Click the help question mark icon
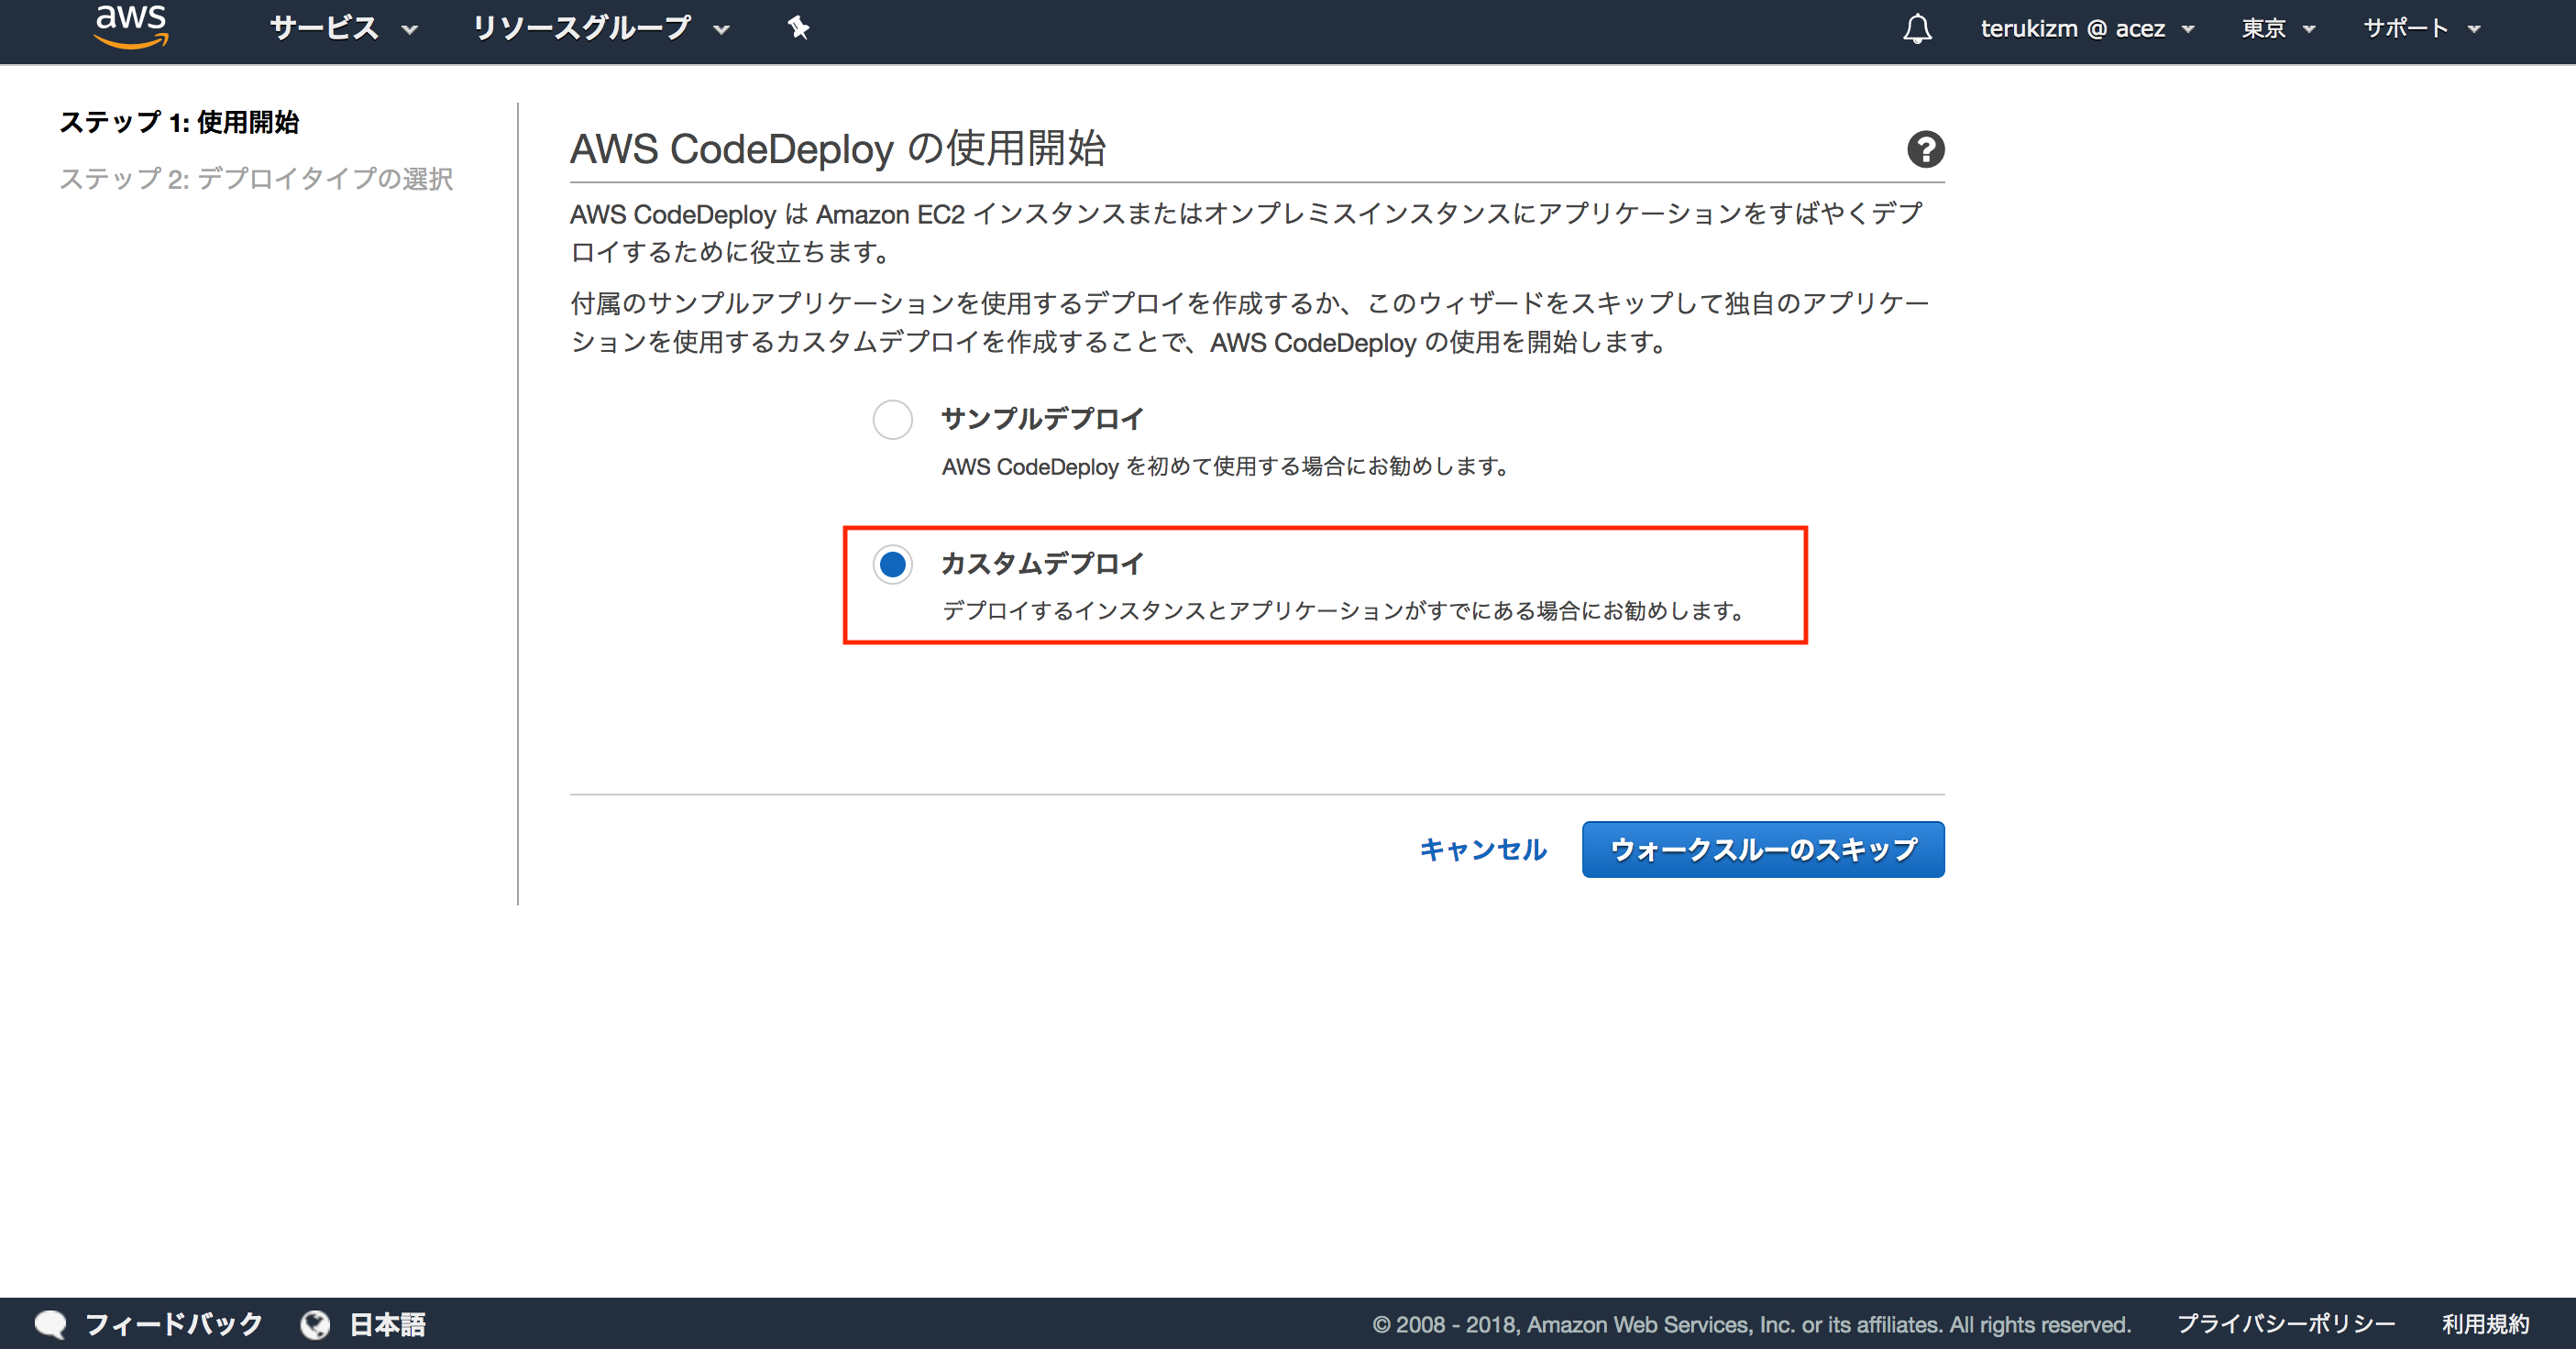The height and width of the screenshot is (1349, 2576). pos(1925,149)
